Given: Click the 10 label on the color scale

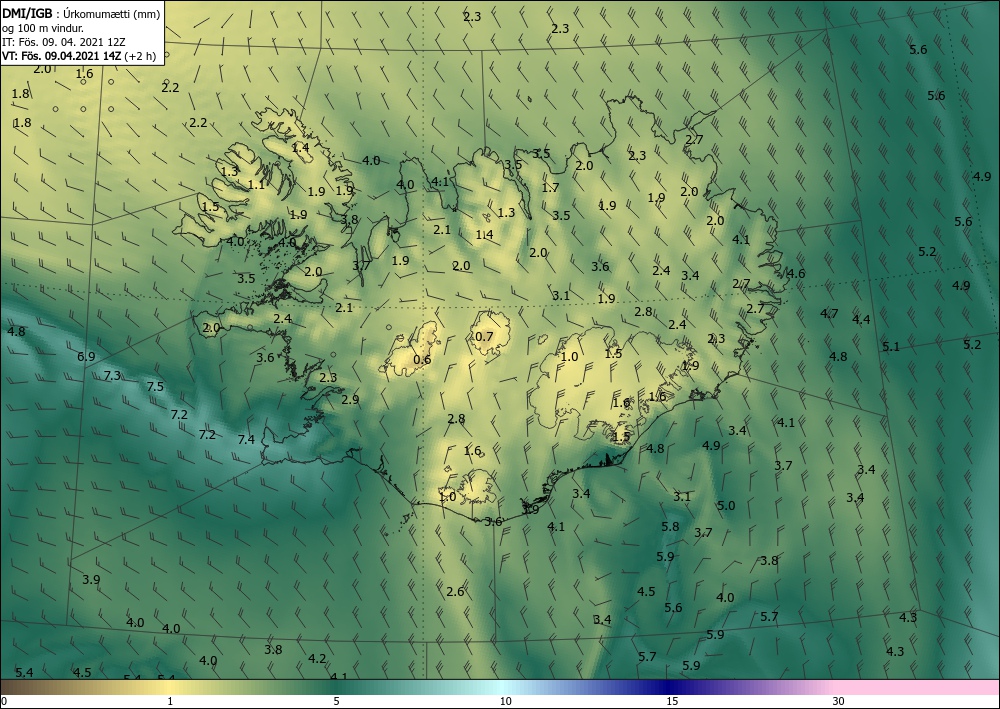Looking at the screenshot, I should point(505,701).
